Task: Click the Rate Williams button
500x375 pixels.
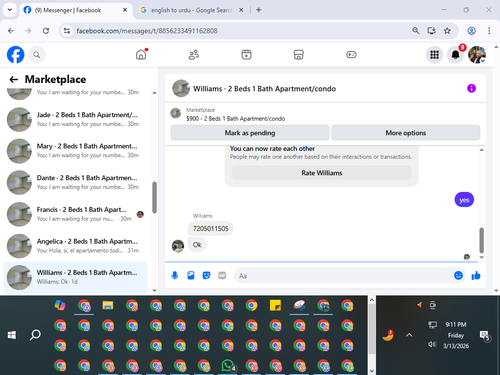Action: pos(322,173)
